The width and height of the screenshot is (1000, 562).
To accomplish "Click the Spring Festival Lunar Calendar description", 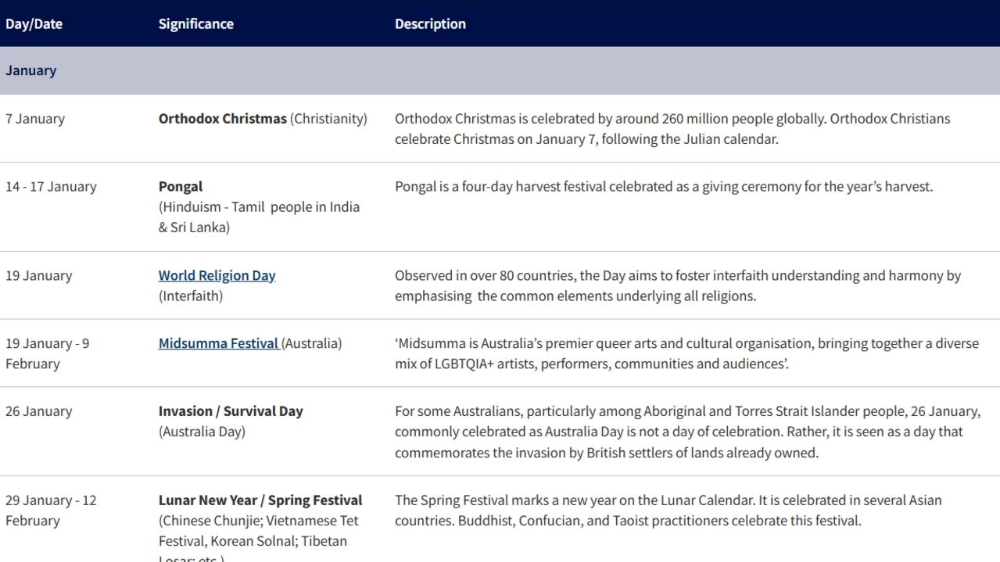I will pyautogui.click(x=668, y=510).
